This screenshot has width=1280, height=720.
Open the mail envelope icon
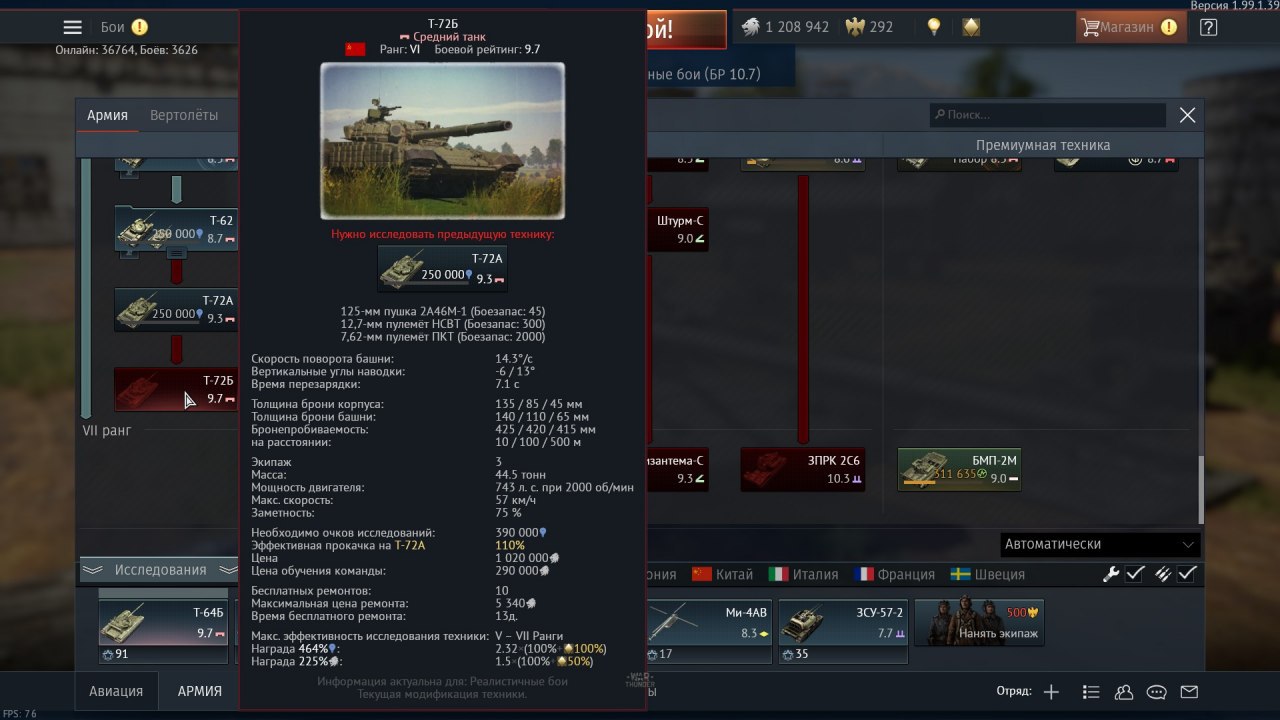click(1189, 691)
